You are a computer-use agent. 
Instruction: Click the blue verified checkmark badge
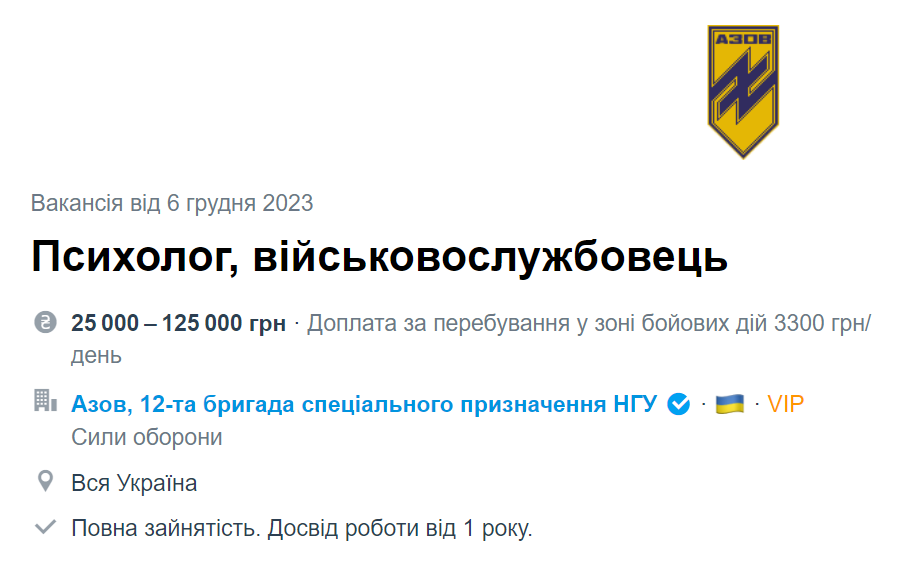click(679, 404)
